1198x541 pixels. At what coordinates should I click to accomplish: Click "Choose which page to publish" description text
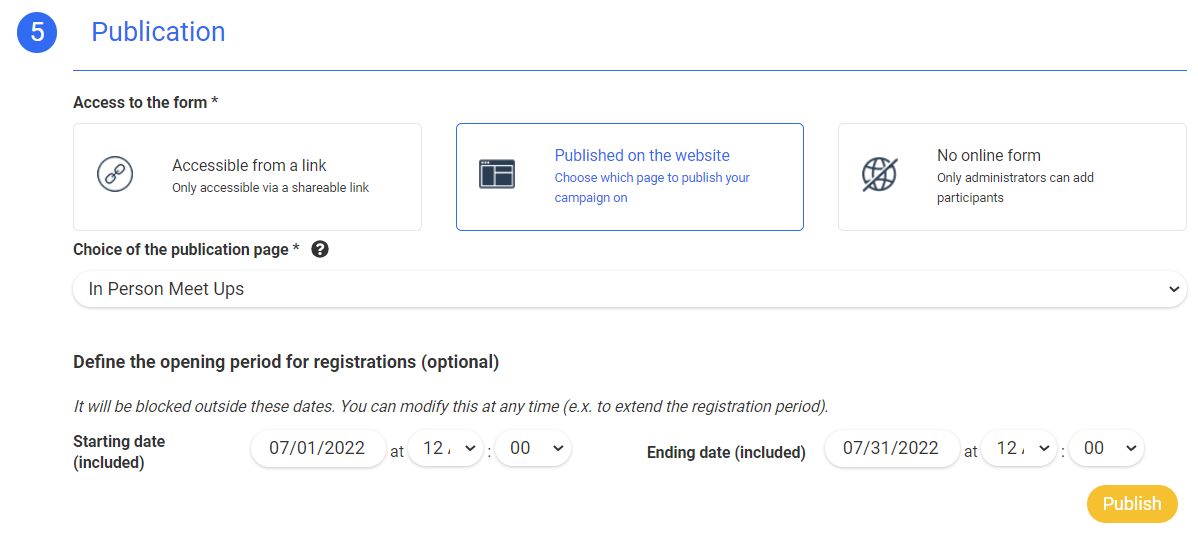(x=652, y=188)
